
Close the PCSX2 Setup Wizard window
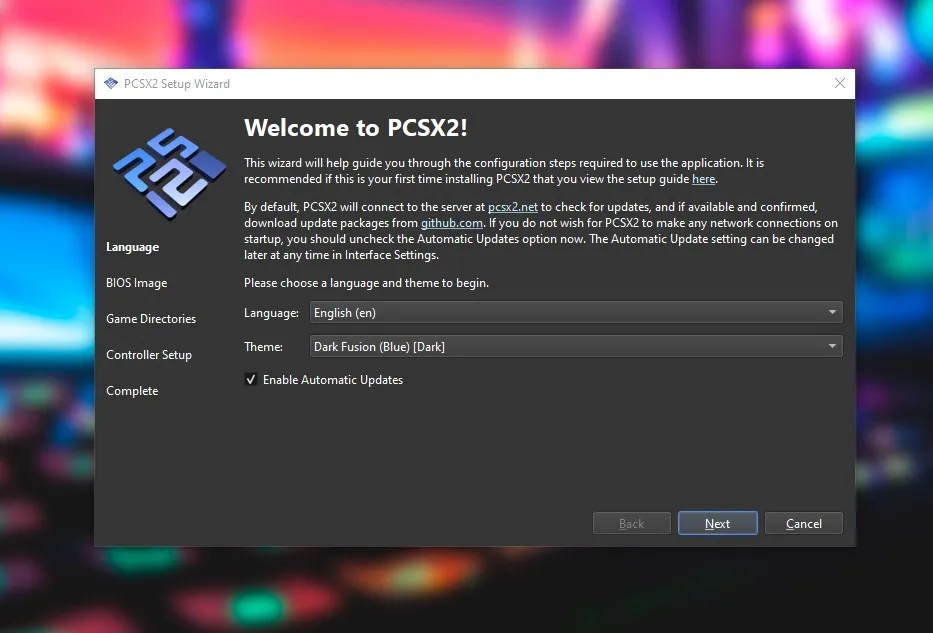click(x=840, y=83)
